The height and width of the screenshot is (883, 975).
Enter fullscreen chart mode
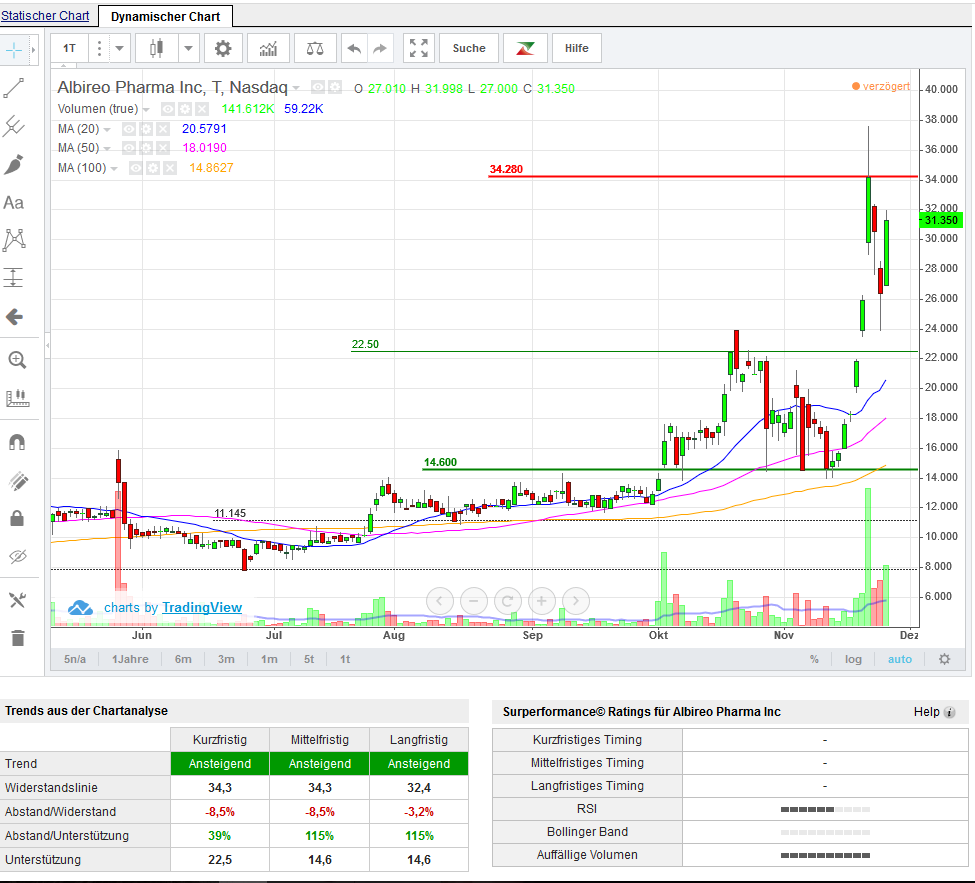[418, 49]
